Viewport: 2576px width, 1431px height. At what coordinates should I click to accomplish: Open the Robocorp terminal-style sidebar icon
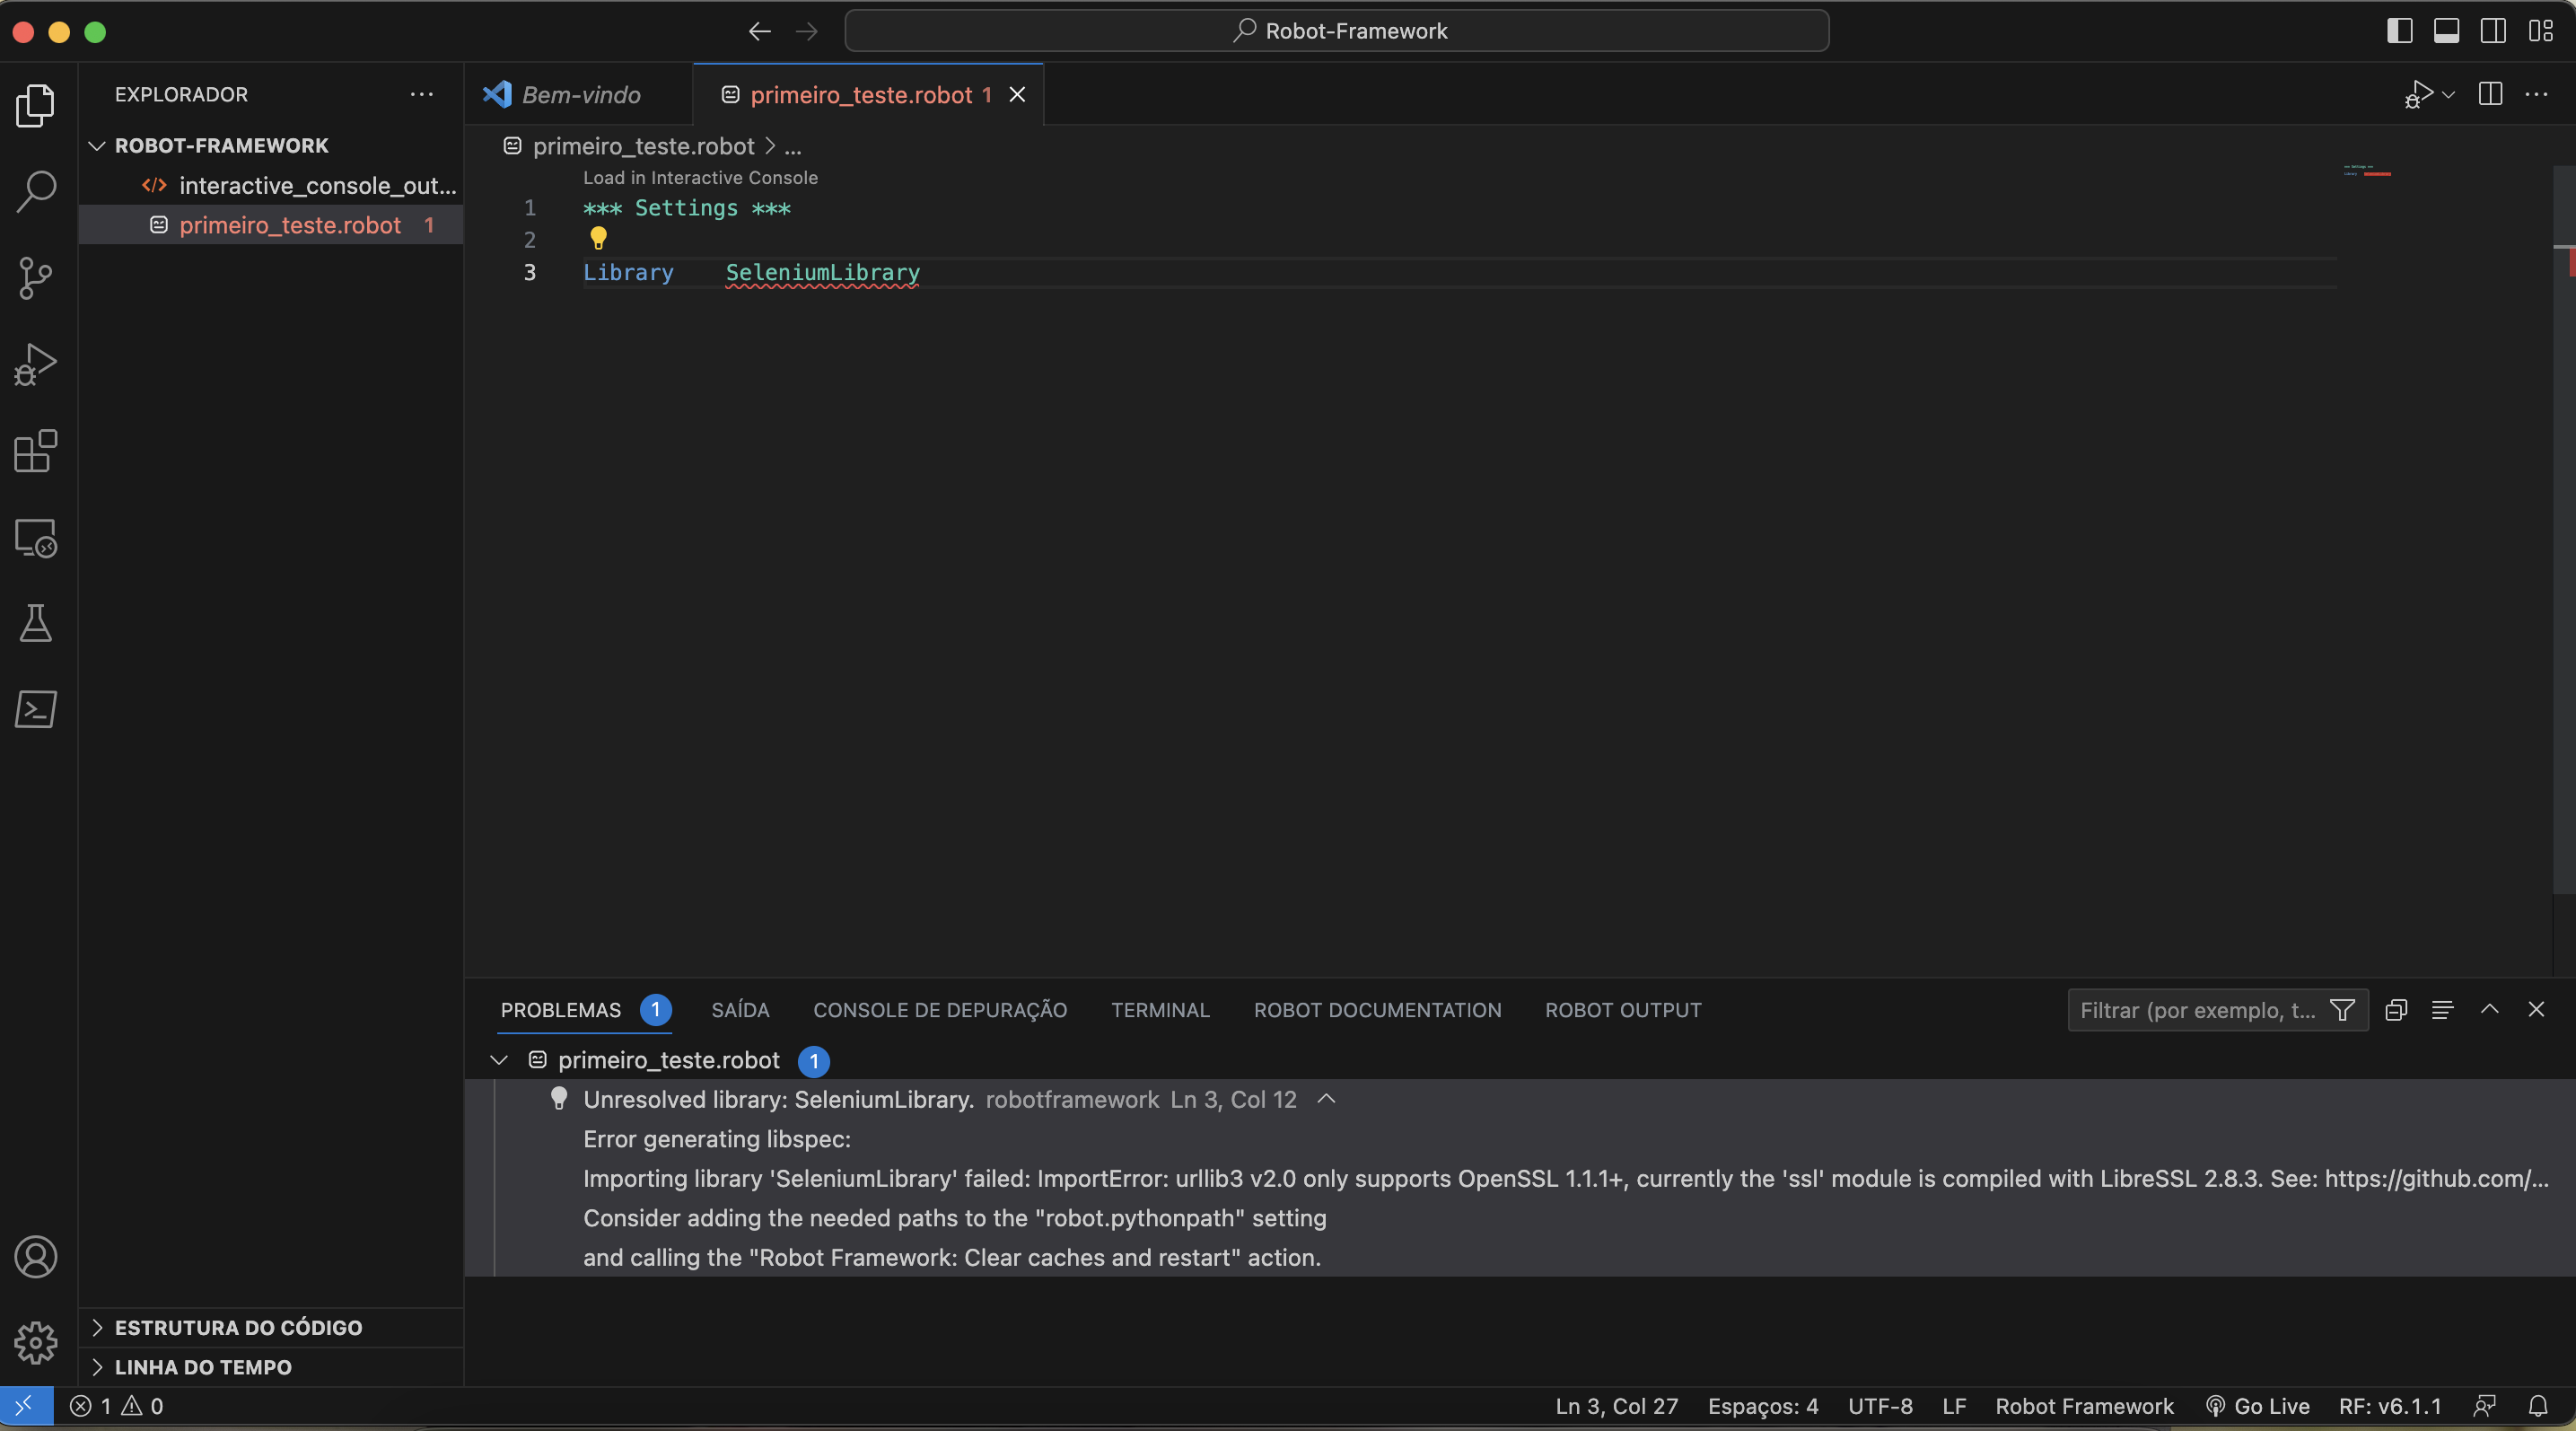[x=36, y=709]
